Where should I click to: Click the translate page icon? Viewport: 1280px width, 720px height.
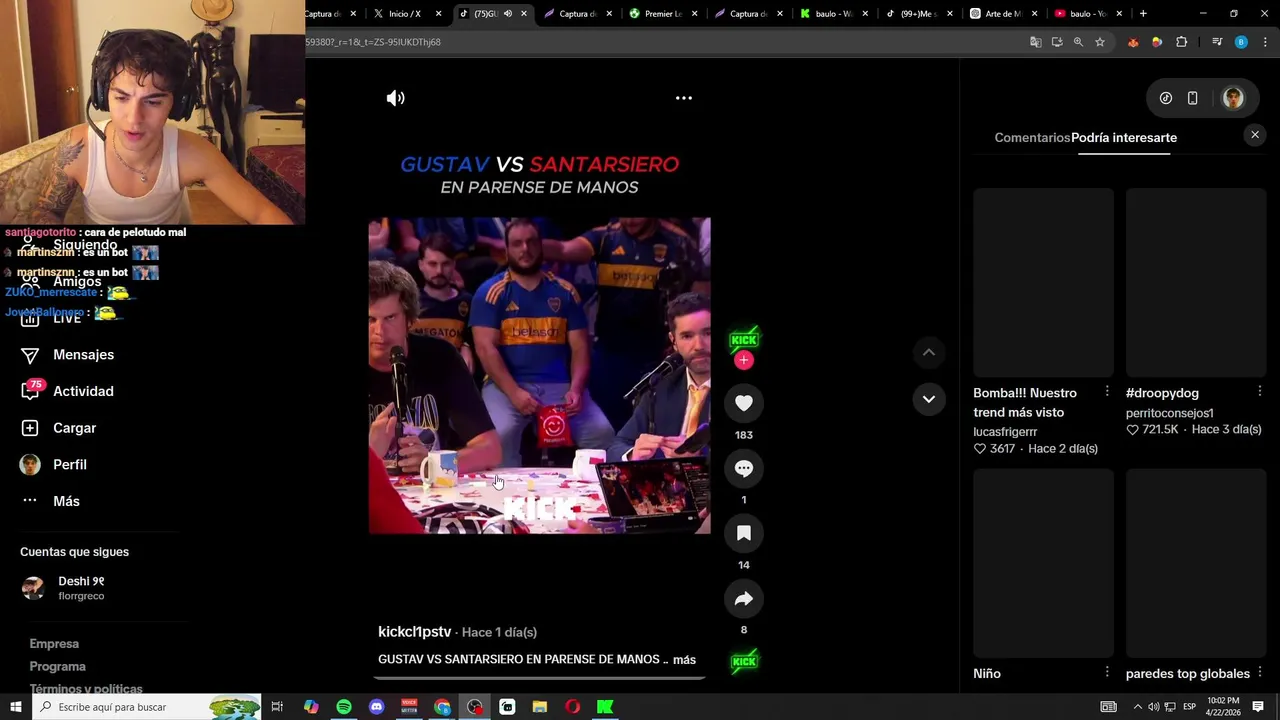point(1036,42)
